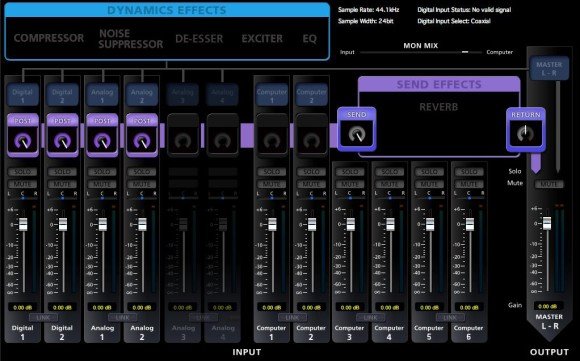Click the Digital 1 send knob
Screen dimensions: 580x361
click(x=23, y=141)
